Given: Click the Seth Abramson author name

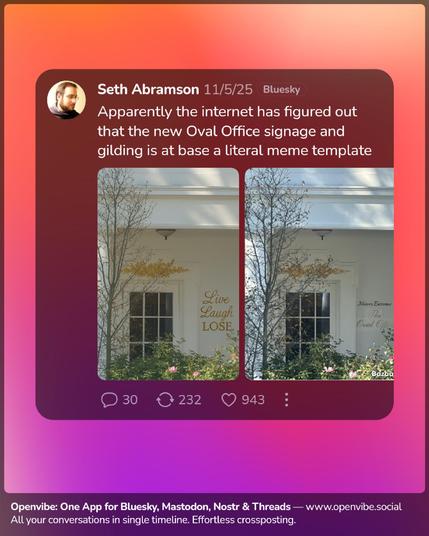Looking at the screenshot, I should point(148,90).
